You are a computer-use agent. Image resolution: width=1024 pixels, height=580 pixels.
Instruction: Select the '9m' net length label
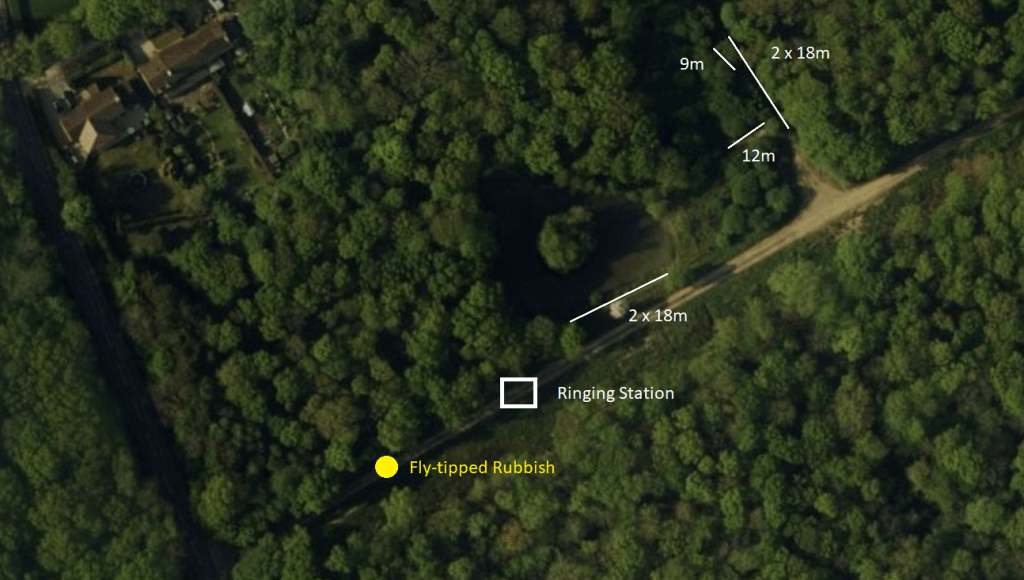692,64
